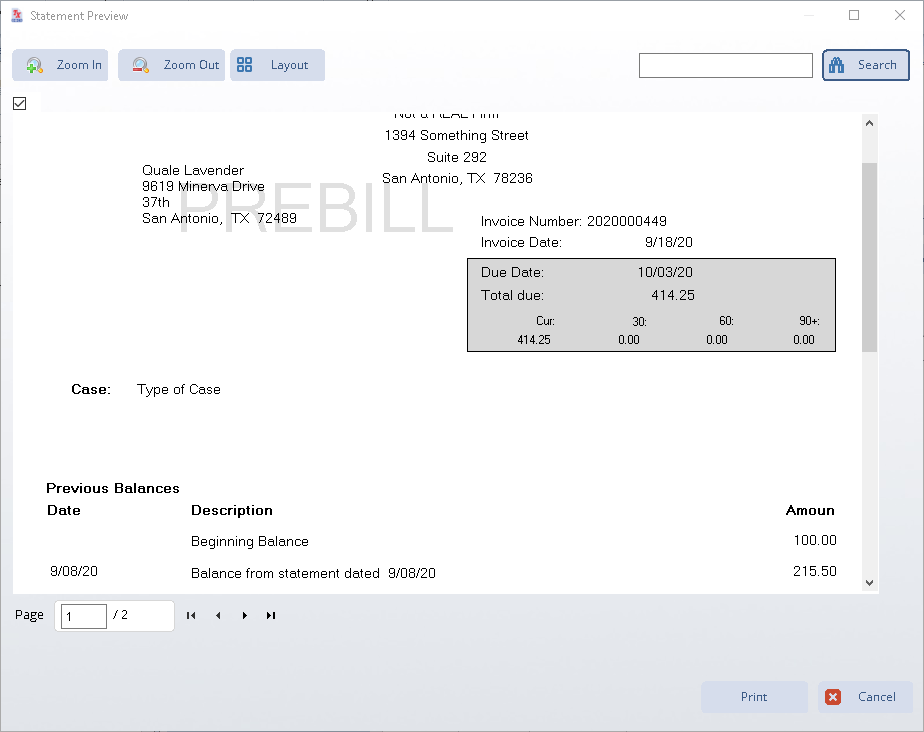
Task: Click inside the search text box
Action: pos(725,65)
